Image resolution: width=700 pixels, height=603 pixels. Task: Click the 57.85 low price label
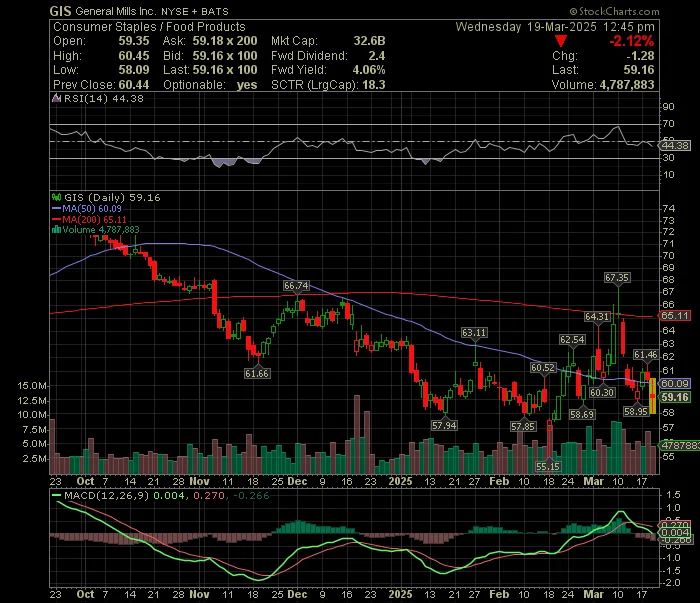pyautogui.click(x=523, y=427)
